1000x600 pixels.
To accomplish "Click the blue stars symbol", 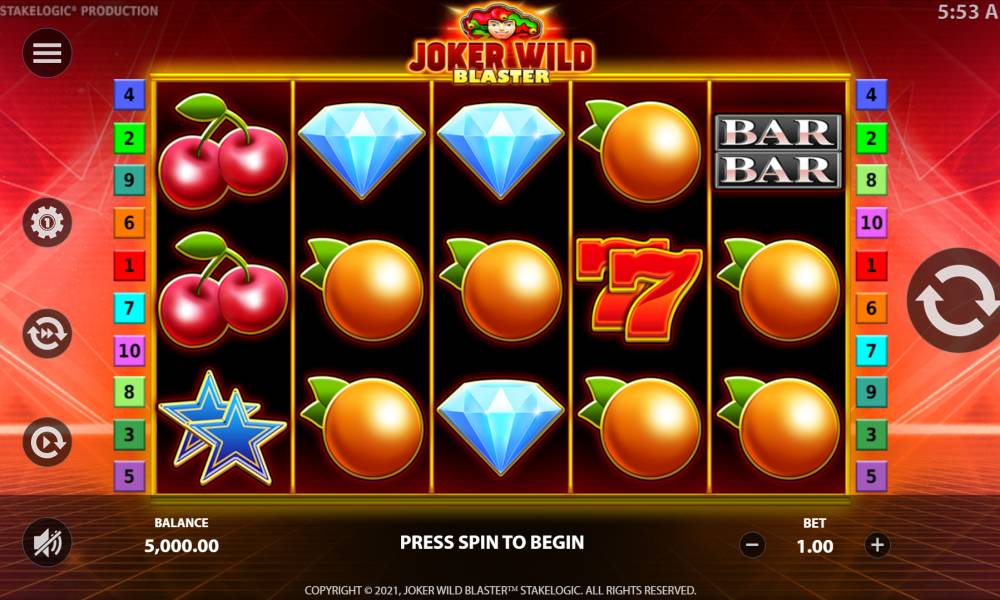I will (222, 428).
